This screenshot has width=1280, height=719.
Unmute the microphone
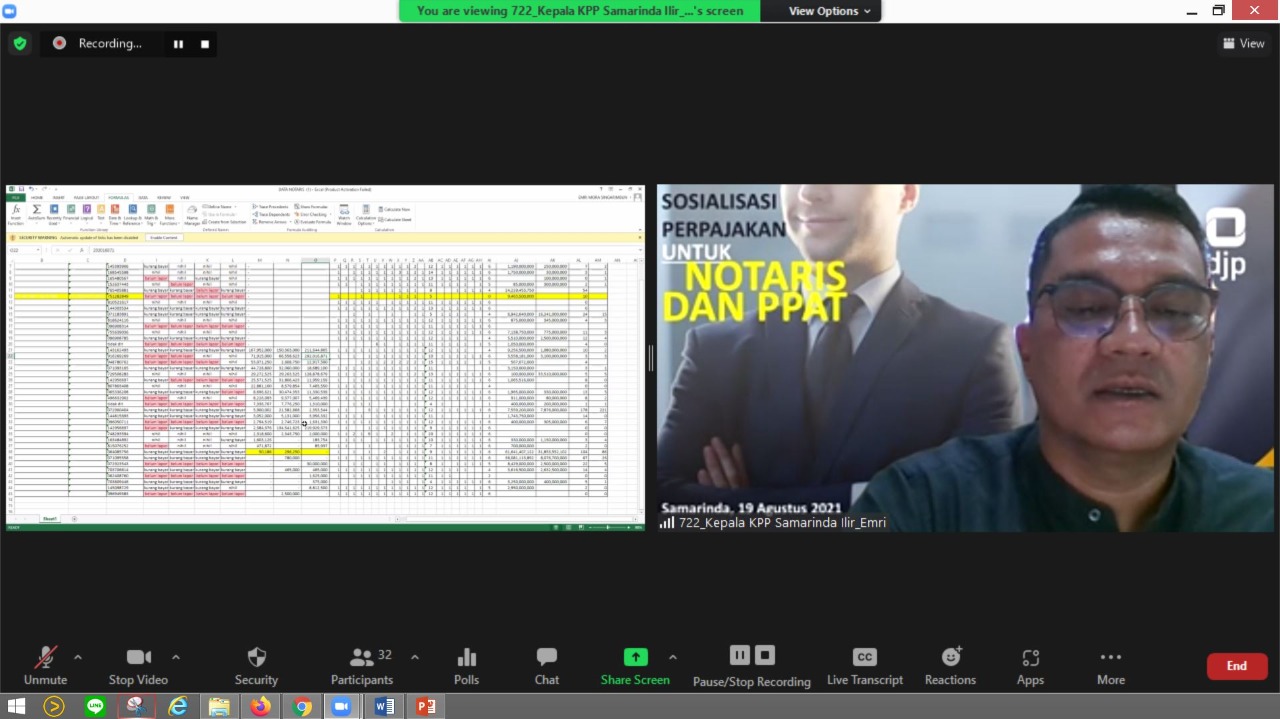point(45,666)
